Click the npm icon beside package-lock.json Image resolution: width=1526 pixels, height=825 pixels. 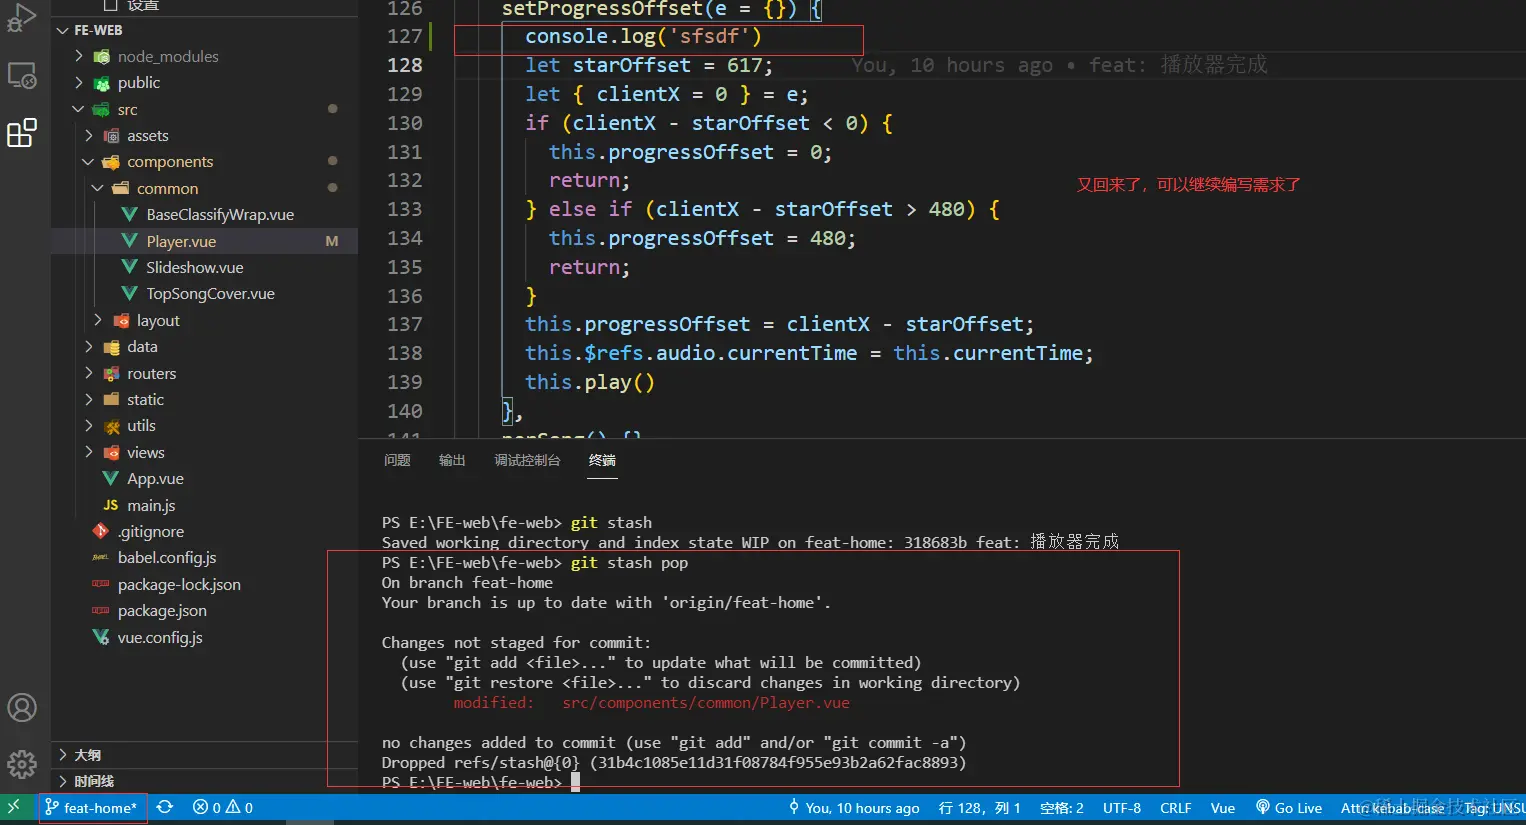101,584
